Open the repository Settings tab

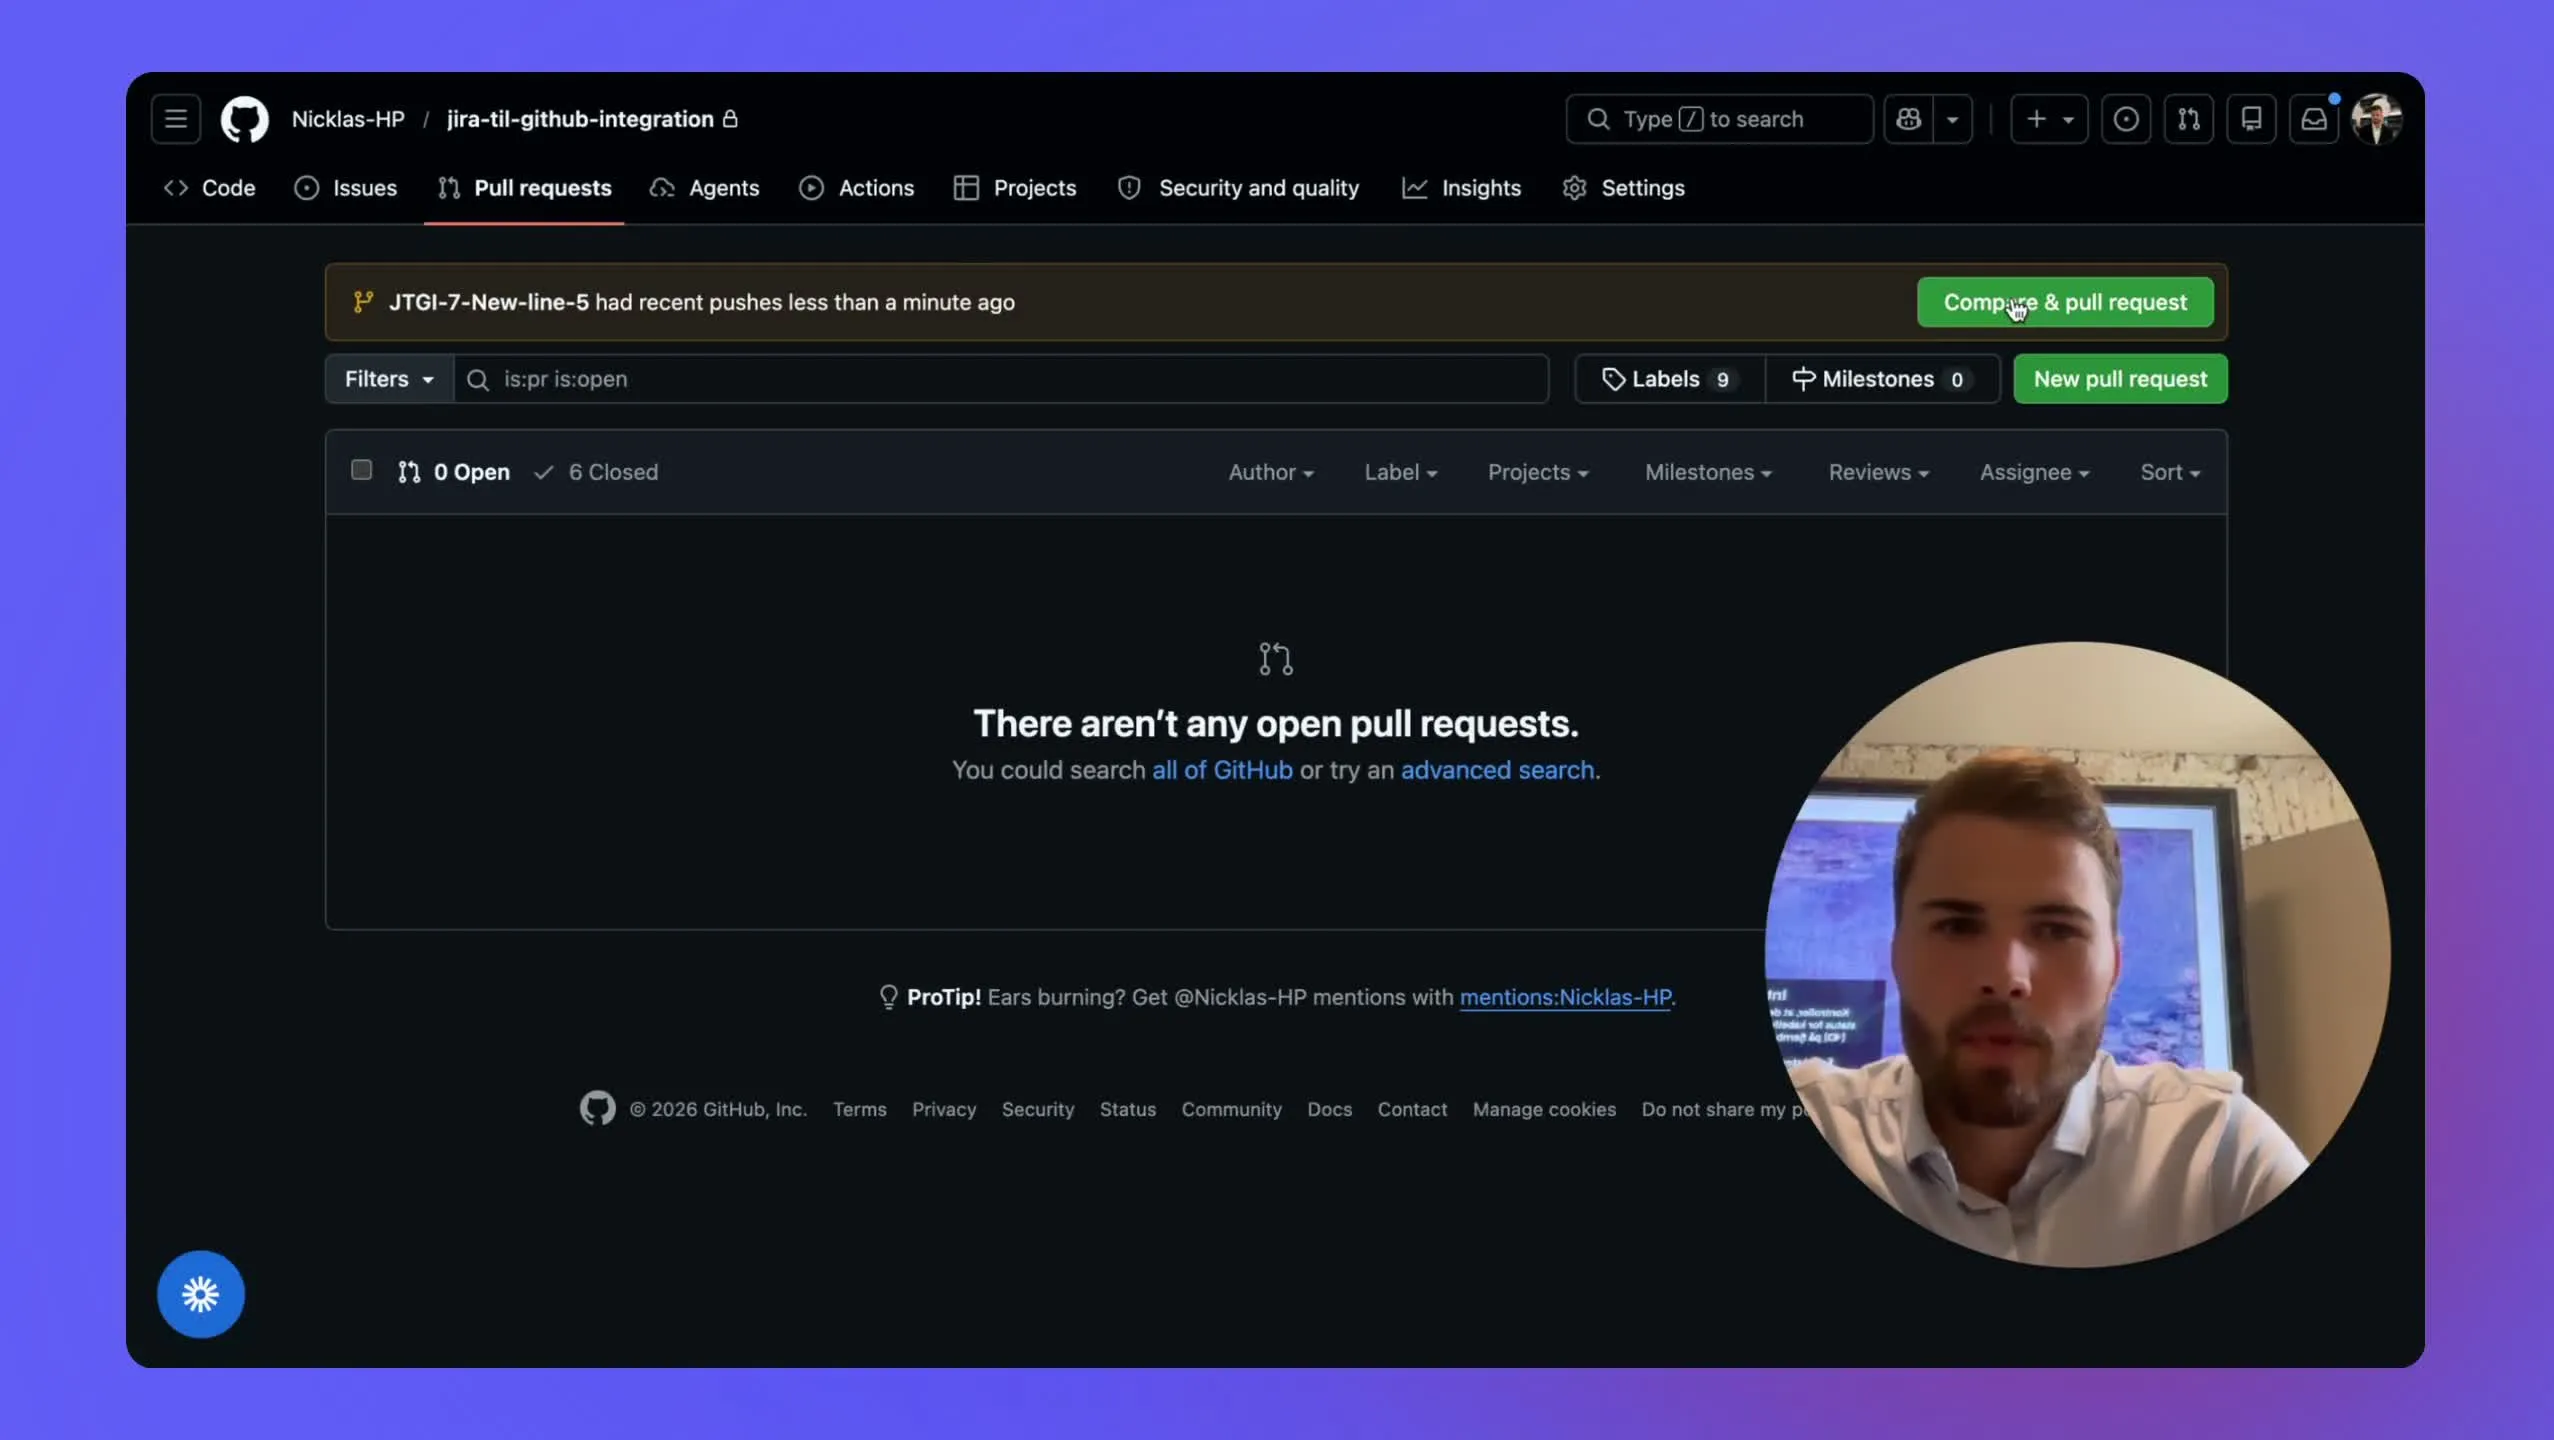click(x=1624, y=188)
